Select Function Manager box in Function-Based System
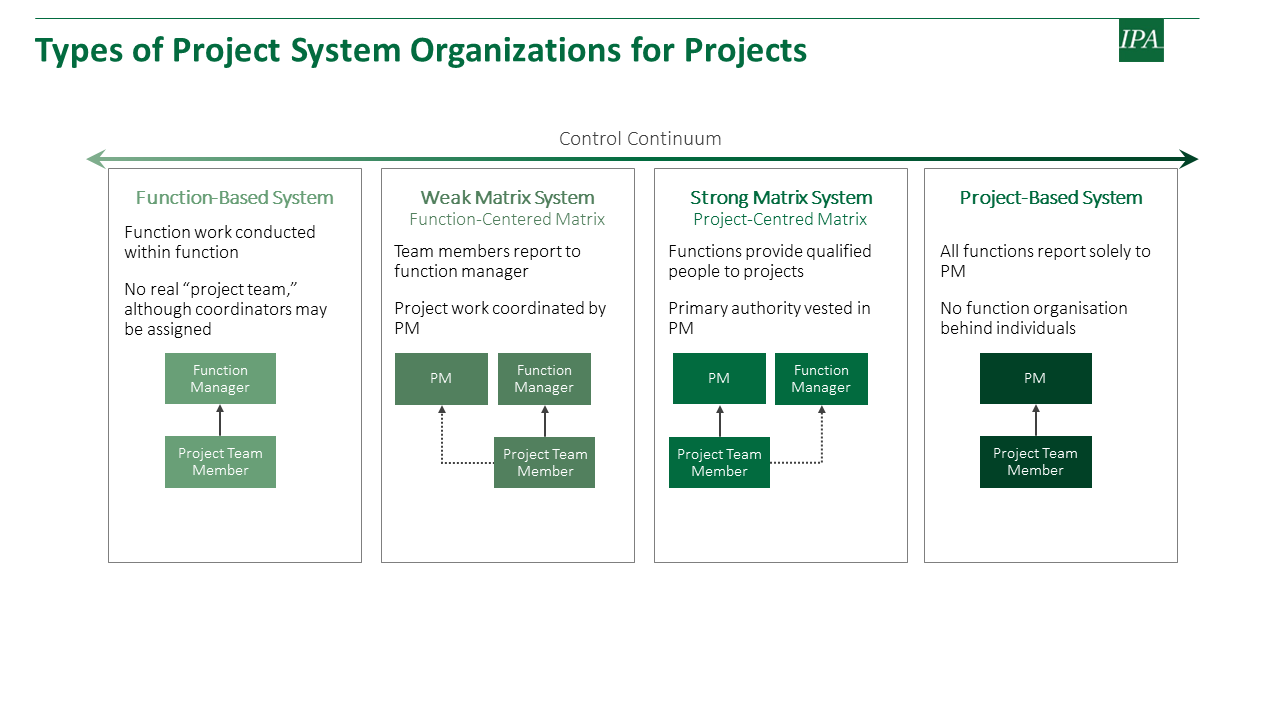 click(x=220, y=379)
